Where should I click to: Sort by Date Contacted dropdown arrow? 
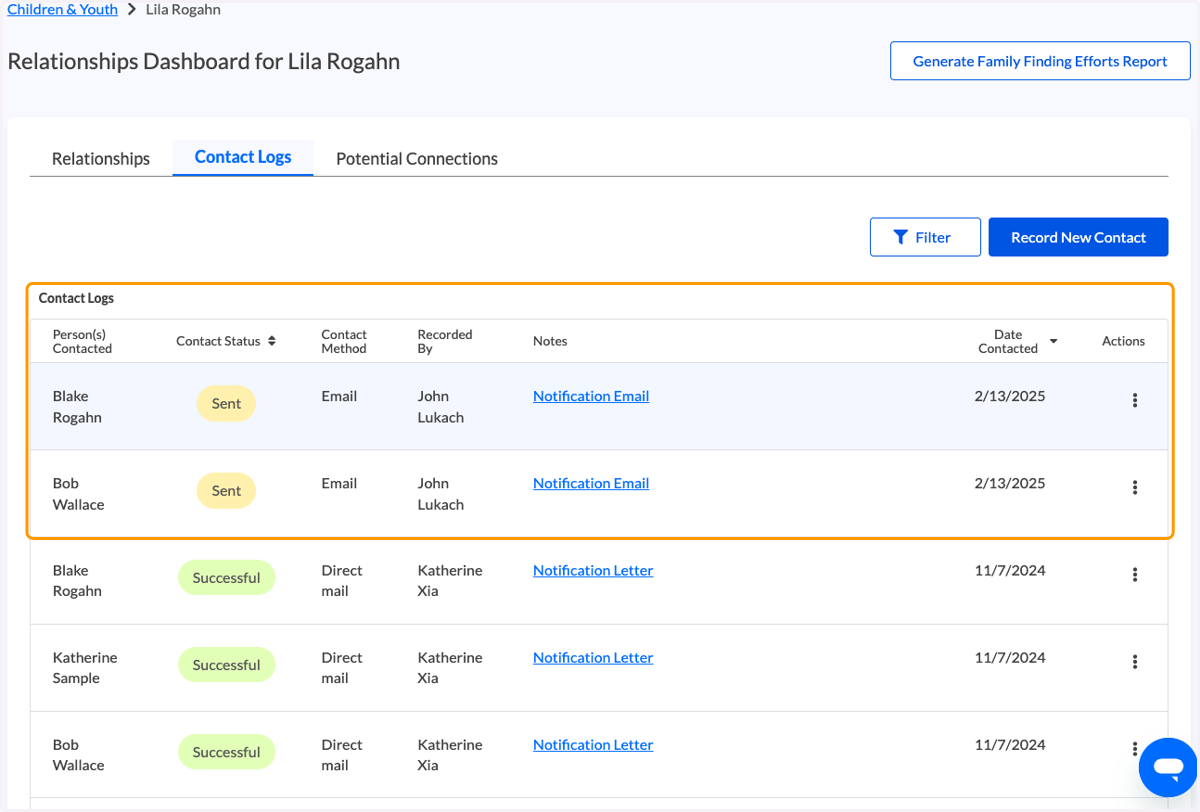click(x=1053, y=342)
